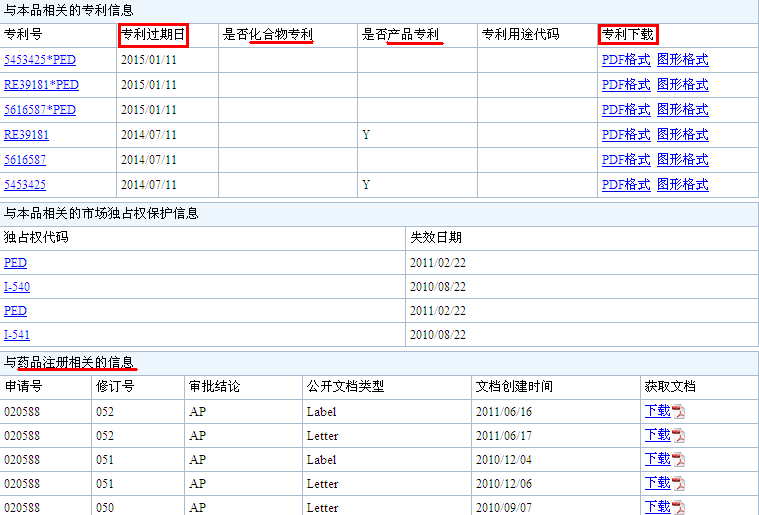The width and height of the screenshot is (759, 515).
Task: Click expiry date 2010/08/22 for I-541
Action: pos(438,335)
